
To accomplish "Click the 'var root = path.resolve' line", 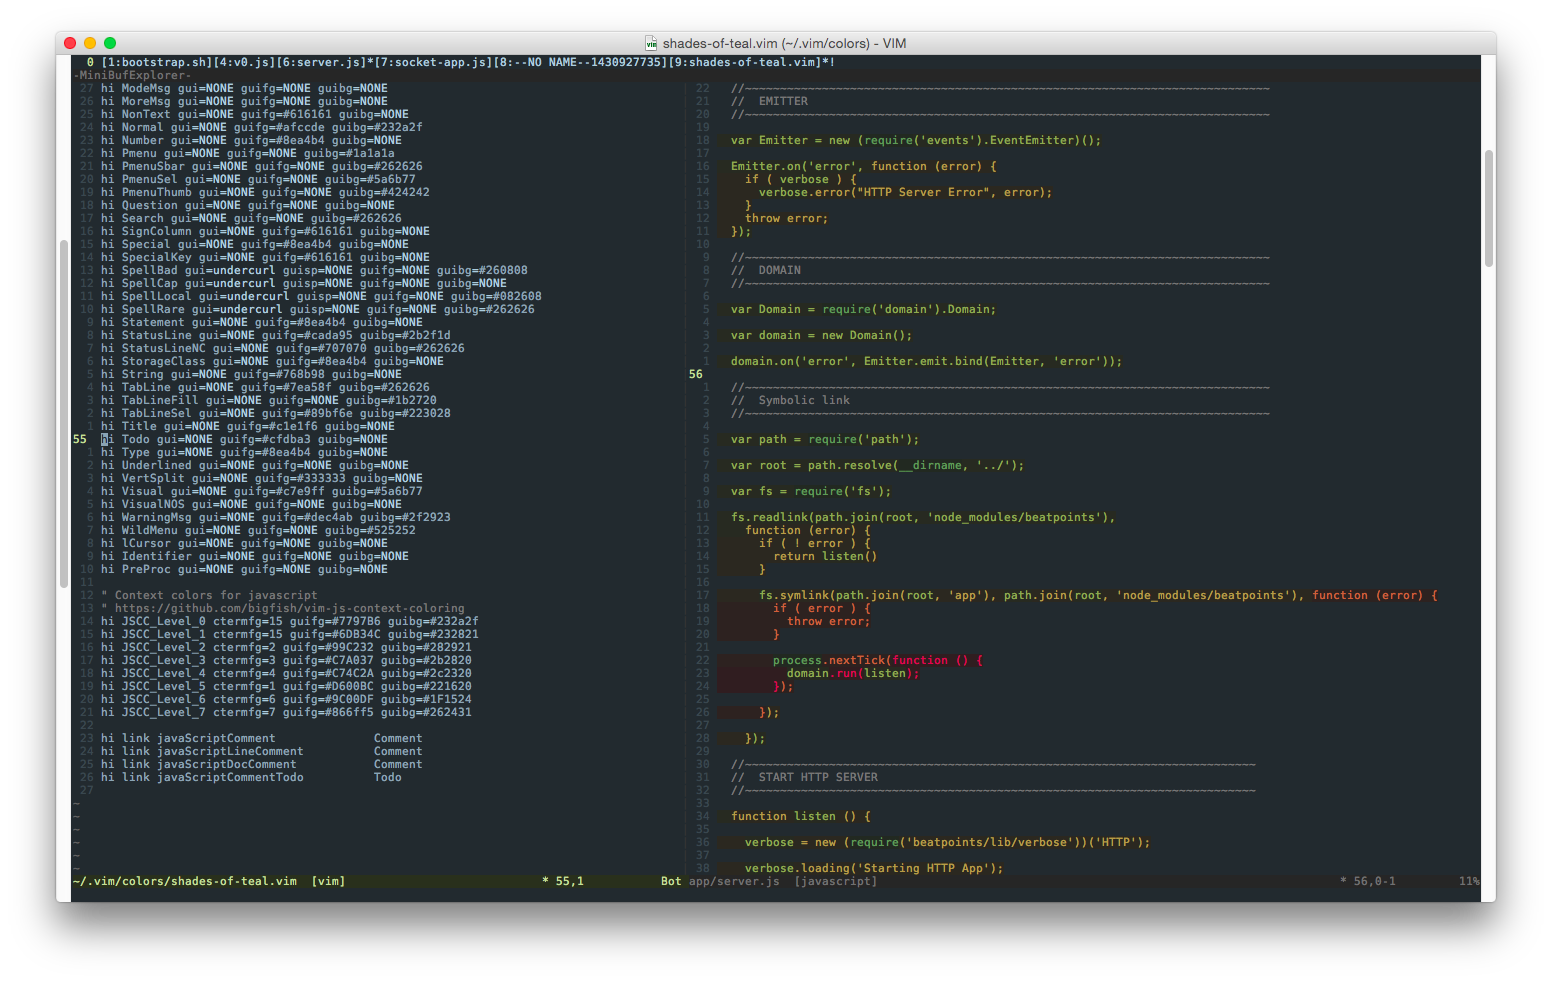I will (x=877, y=465).
